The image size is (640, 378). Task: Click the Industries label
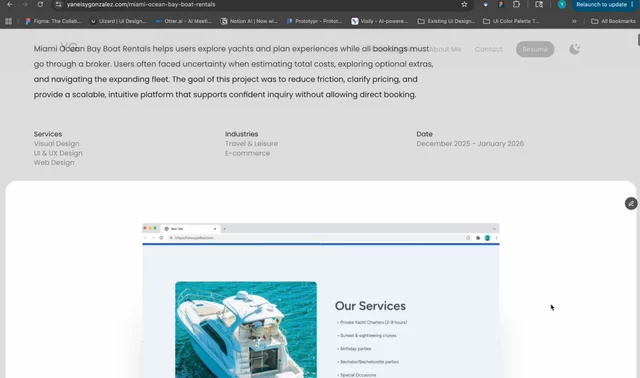(x=241, y=134)
